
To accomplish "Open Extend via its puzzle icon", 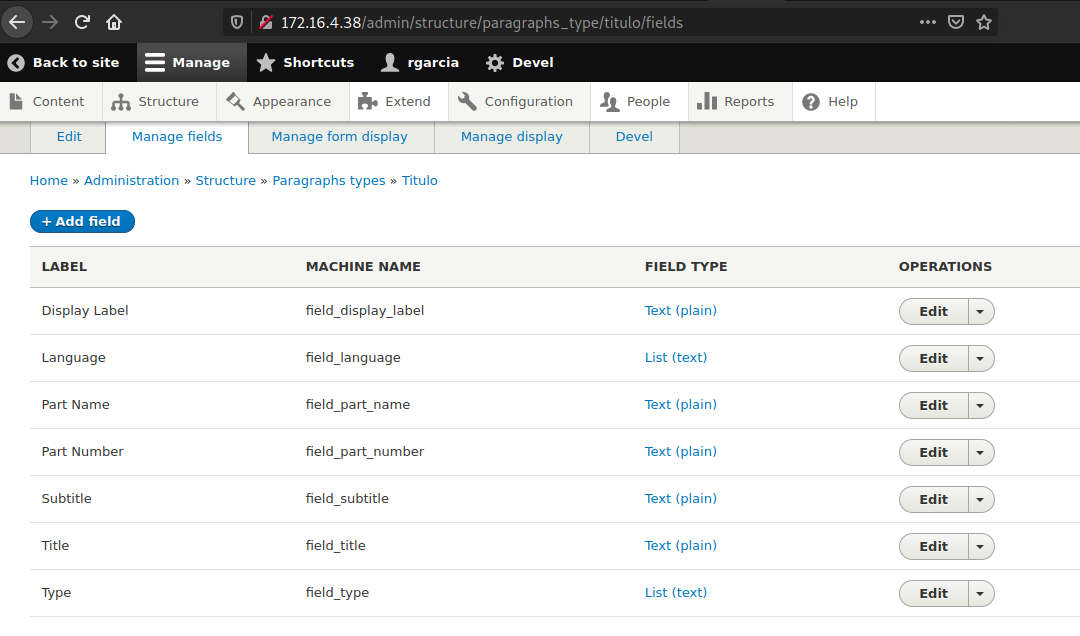I will (368, 101).
